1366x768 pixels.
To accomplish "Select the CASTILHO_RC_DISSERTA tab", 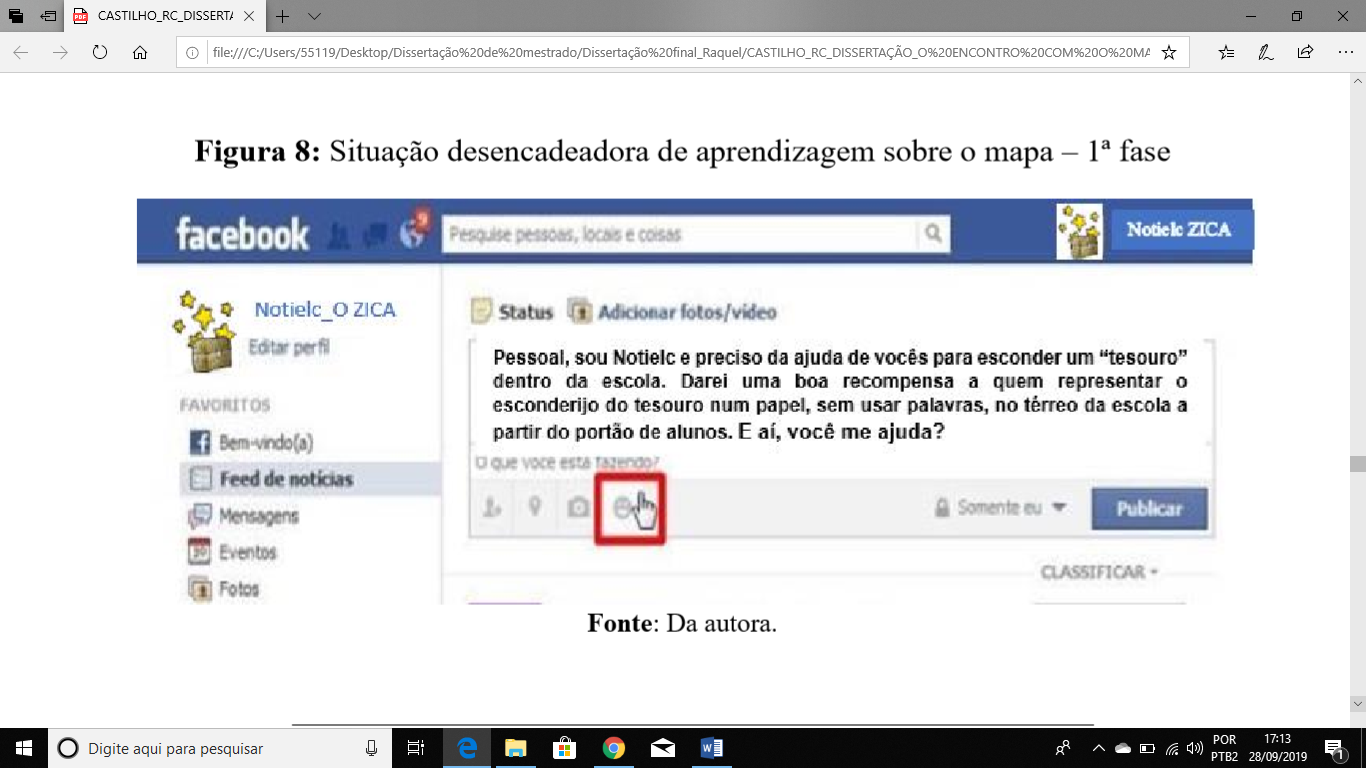I will [x=166, y=16].
